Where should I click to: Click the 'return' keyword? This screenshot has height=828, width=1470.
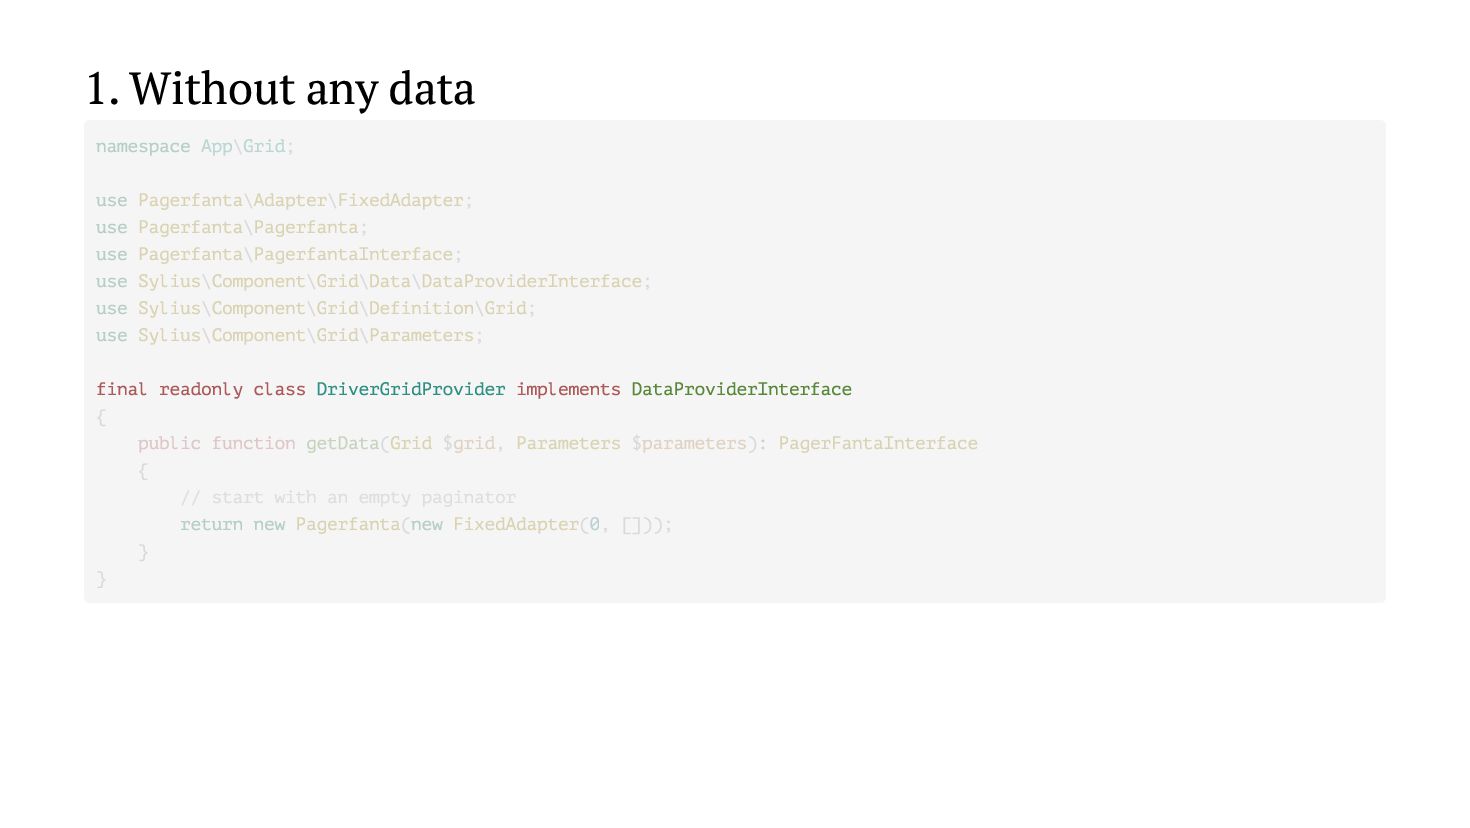[x=211, y=524]
